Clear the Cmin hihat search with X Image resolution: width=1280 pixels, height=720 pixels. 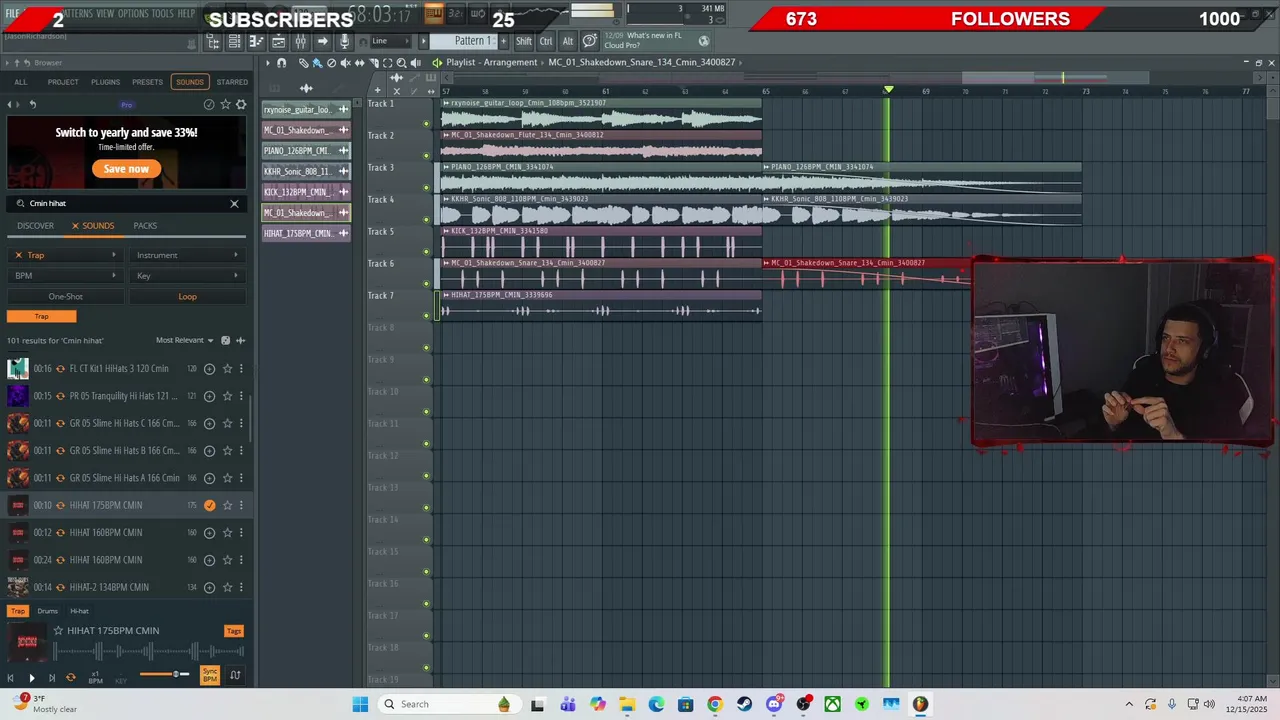tap(234, 203)
